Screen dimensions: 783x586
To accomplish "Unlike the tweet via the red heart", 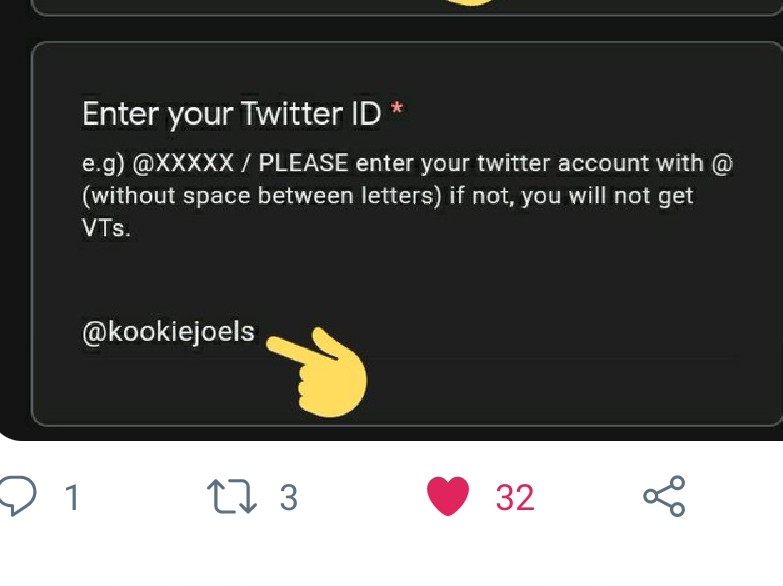I will [448, 496].
